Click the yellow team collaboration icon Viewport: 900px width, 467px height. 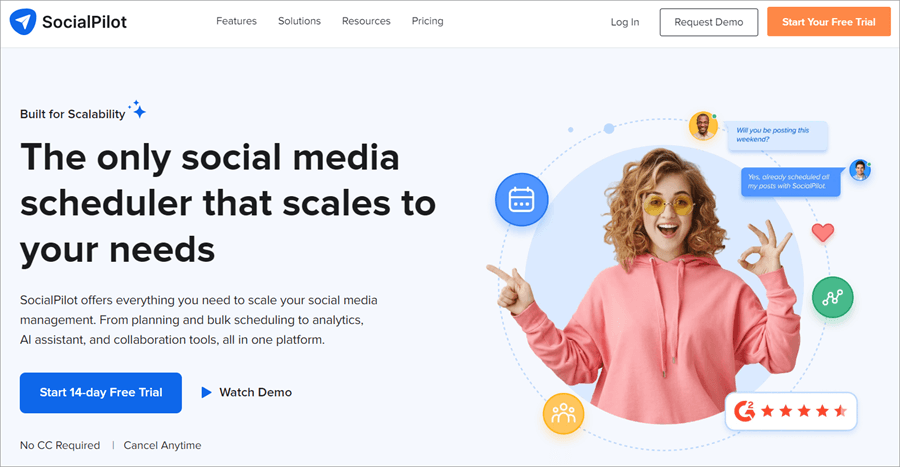(563, 413)
